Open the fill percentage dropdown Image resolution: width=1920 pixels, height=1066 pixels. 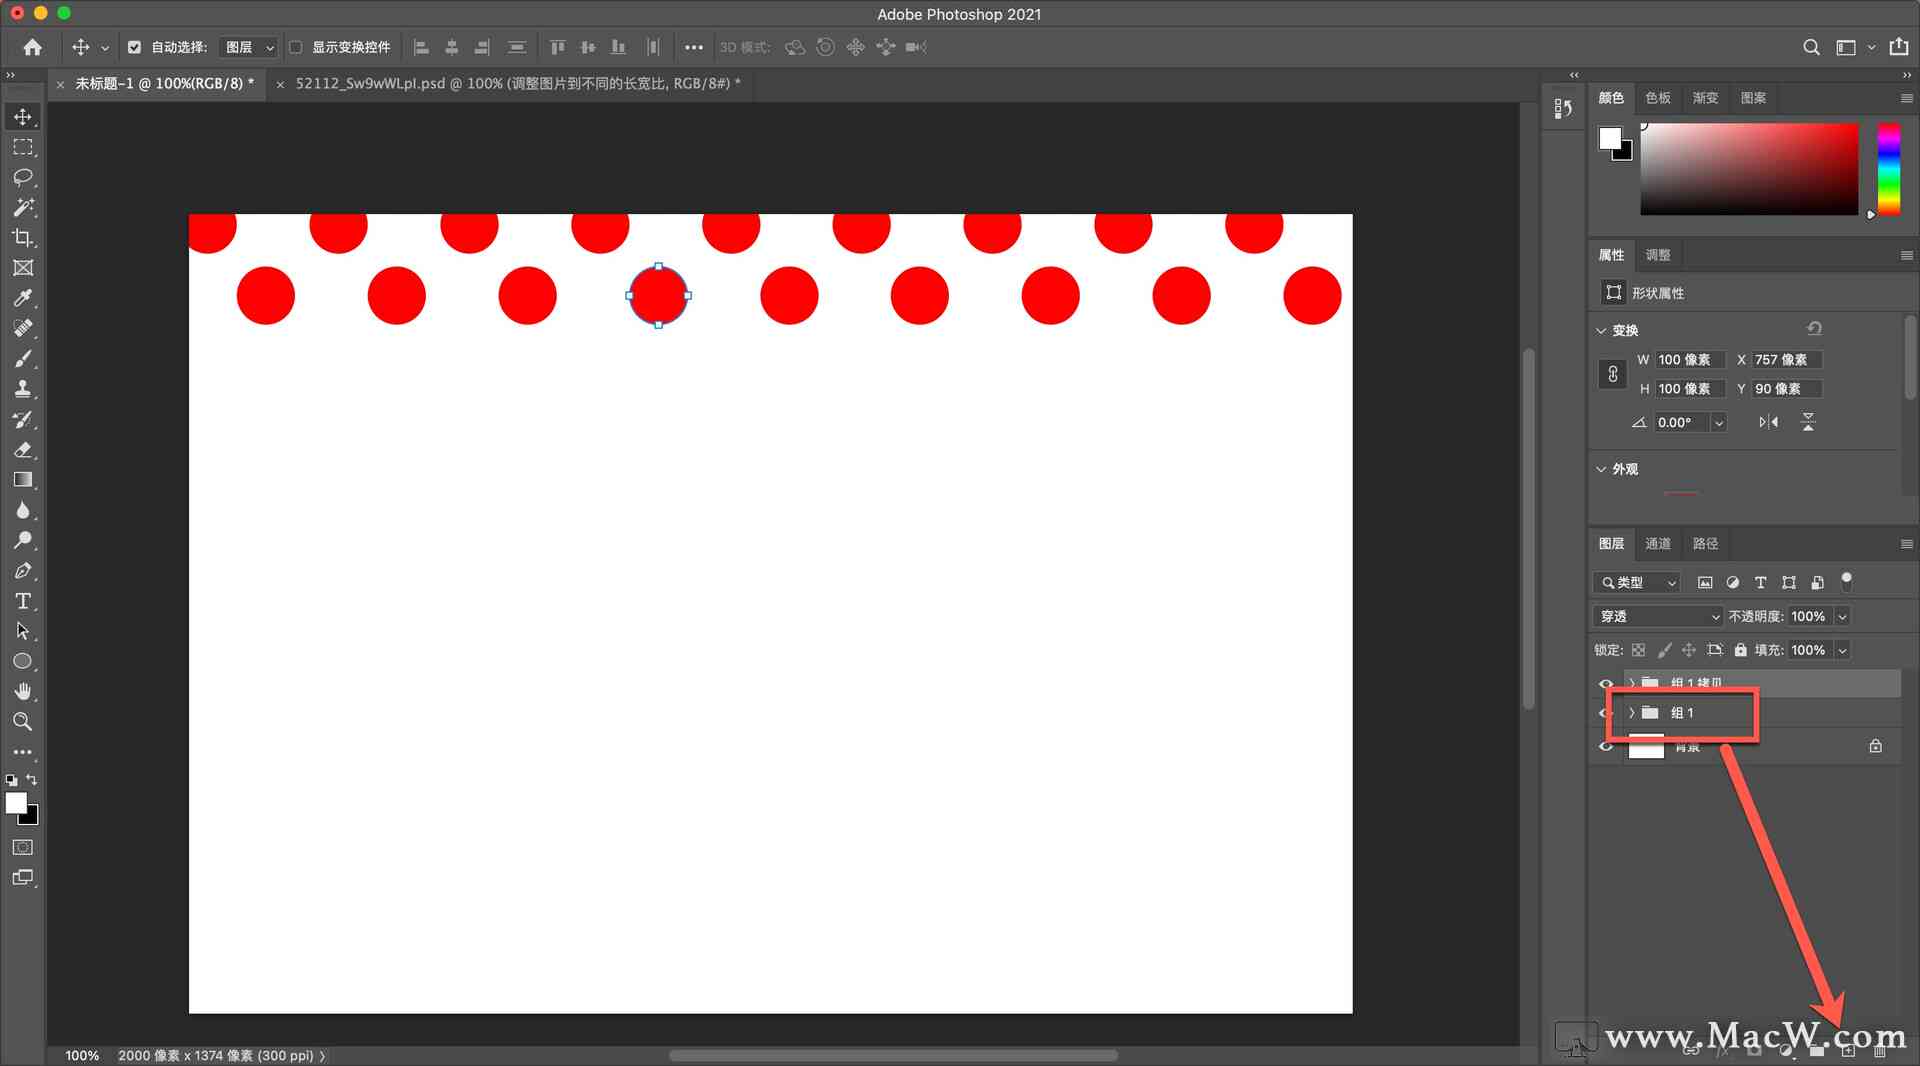click(x=1842, y=650)
